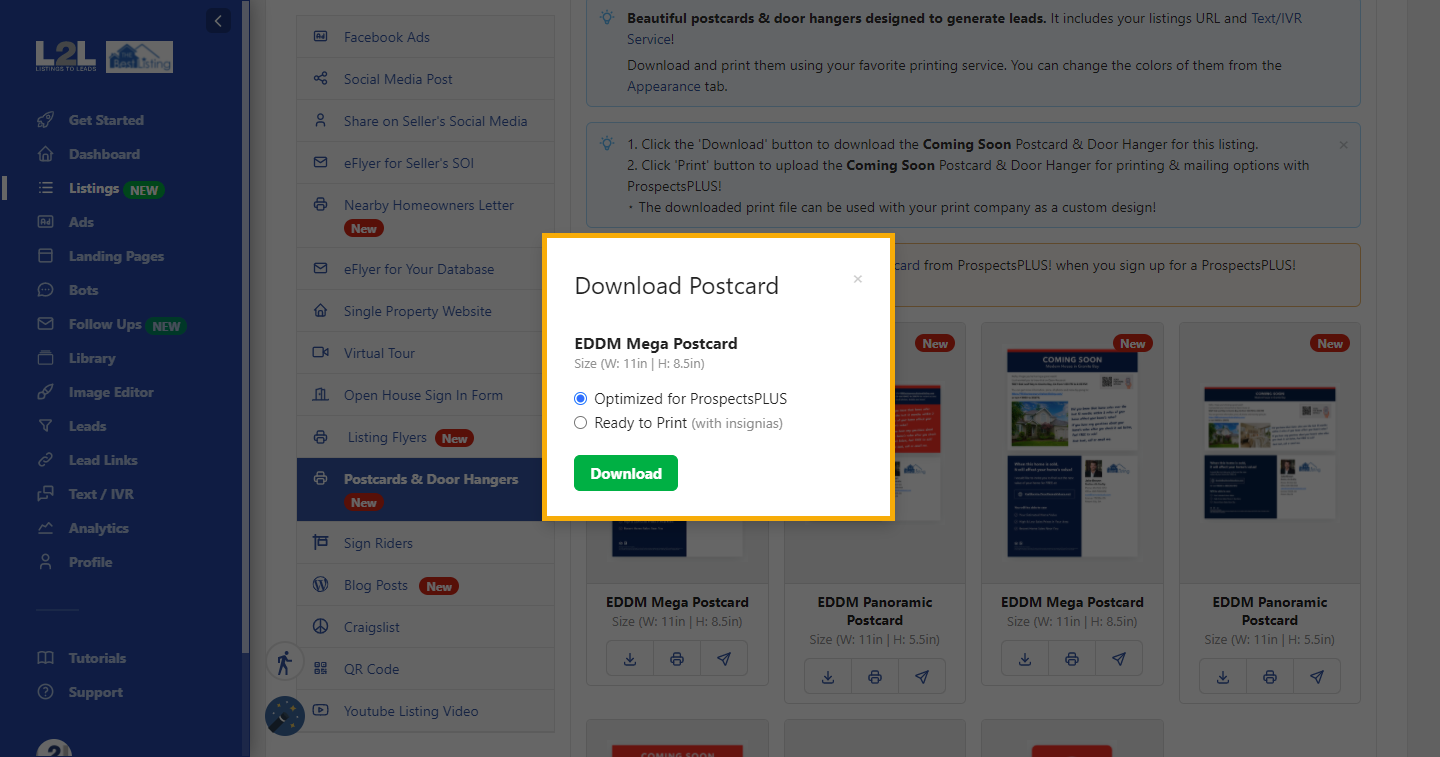Image resolution: width=1440 pixels, height=757 pixels.
Task: Enable the second download format option
Action: click(x=581, y=422)
